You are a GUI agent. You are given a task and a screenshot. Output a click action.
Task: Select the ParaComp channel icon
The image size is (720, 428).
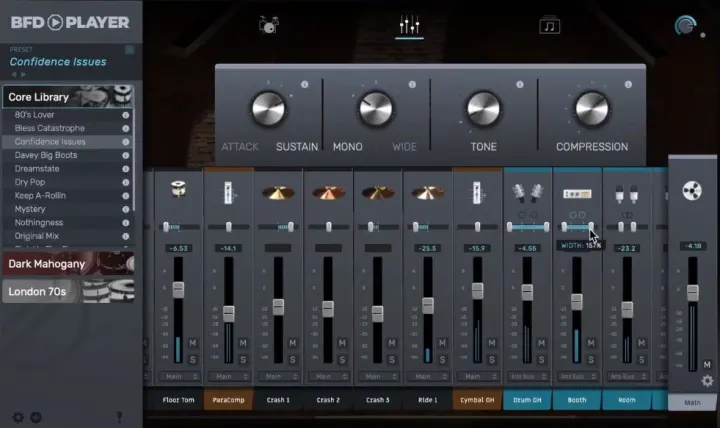click(228, 193)
